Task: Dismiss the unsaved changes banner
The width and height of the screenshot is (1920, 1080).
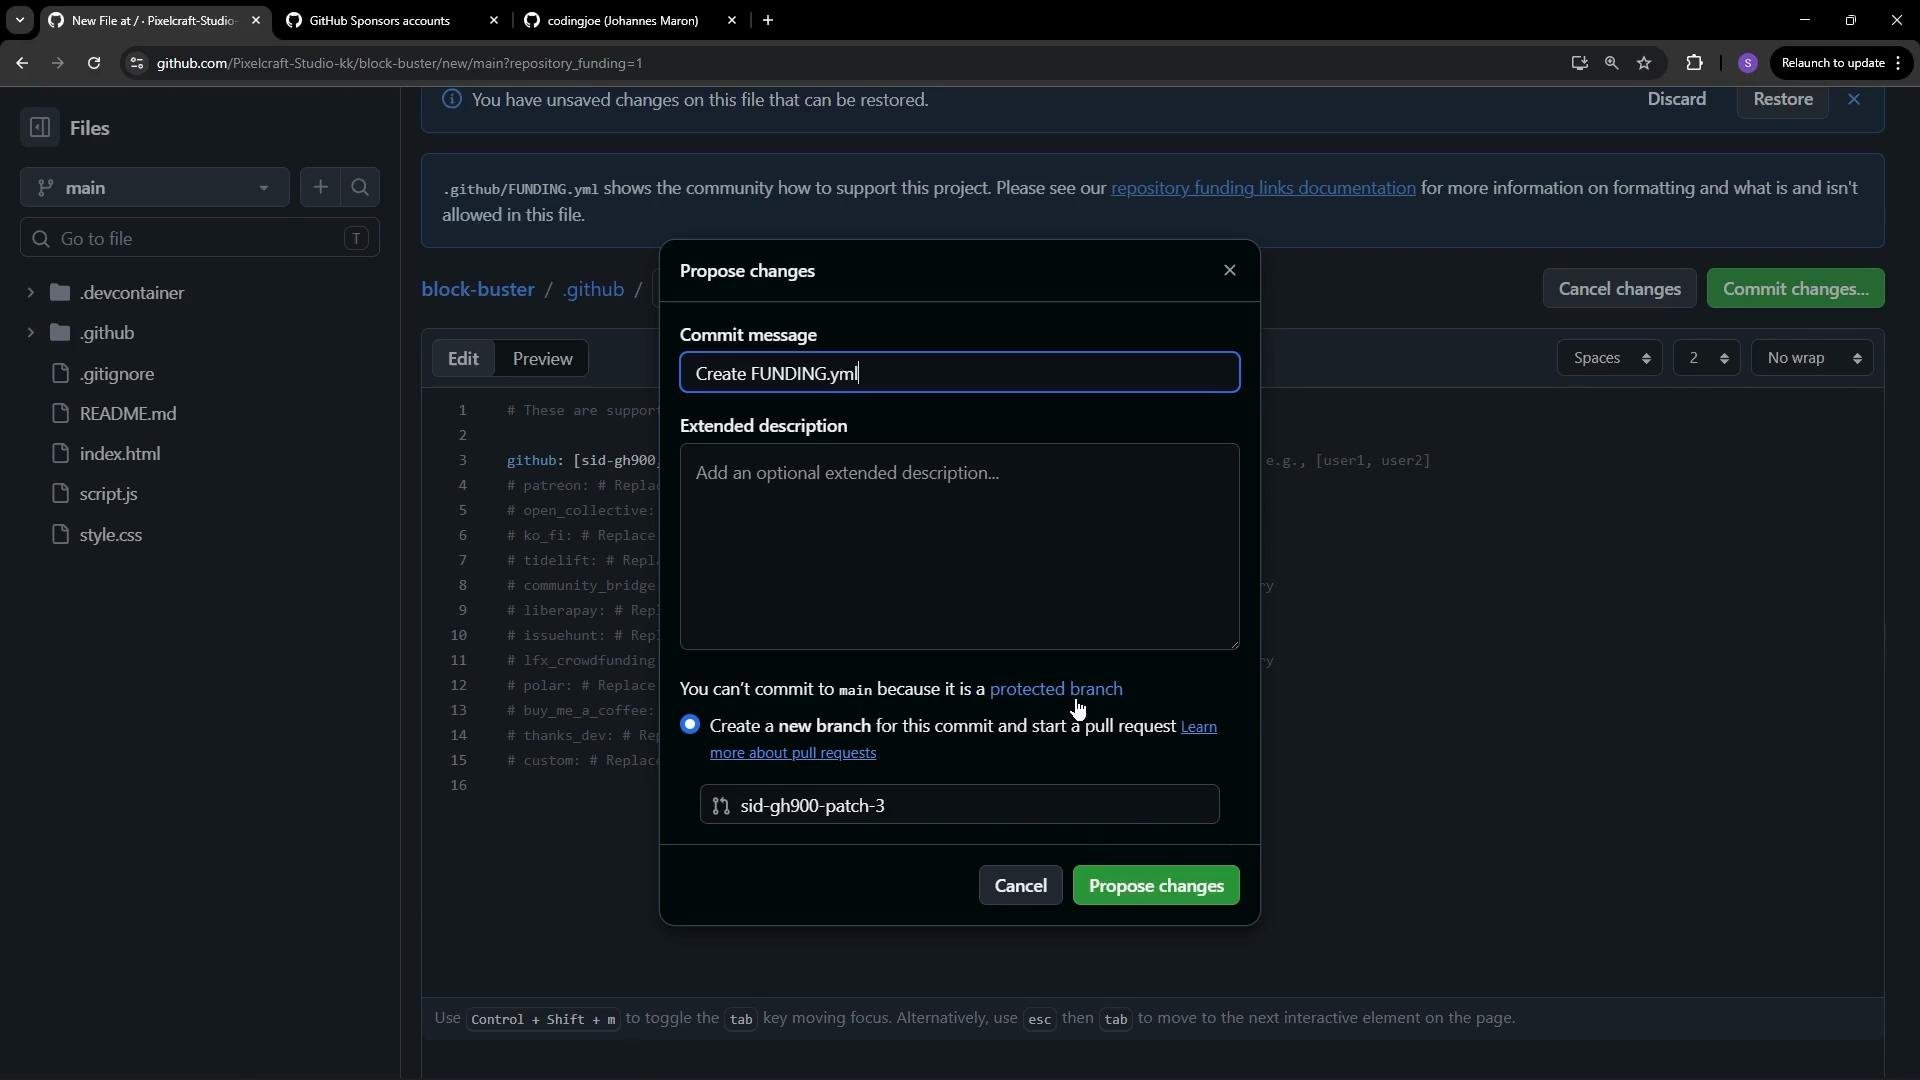Action: click(1854, 100)
